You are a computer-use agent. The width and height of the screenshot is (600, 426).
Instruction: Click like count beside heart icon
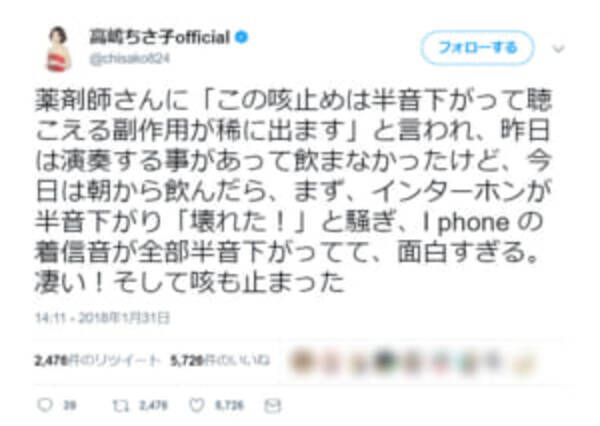(x=229, y=405)
